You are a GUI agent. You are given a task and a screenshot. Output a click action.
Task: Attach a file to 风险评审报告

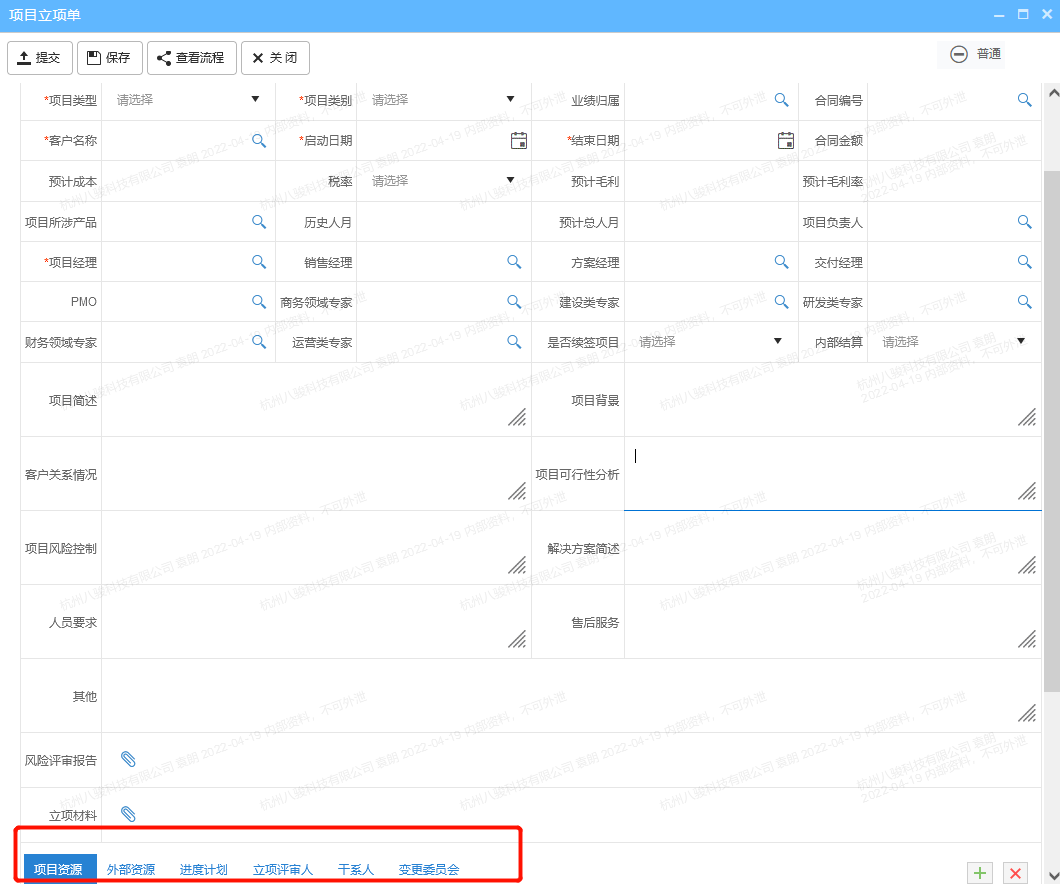click(128, 758)
